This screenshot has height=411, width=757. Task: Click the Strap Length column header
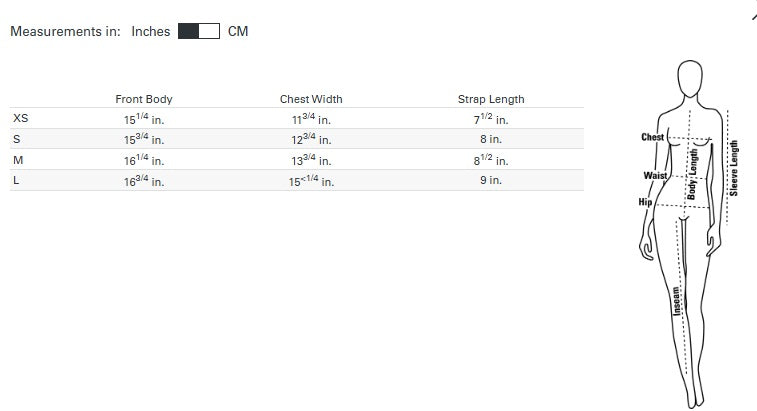491,99
